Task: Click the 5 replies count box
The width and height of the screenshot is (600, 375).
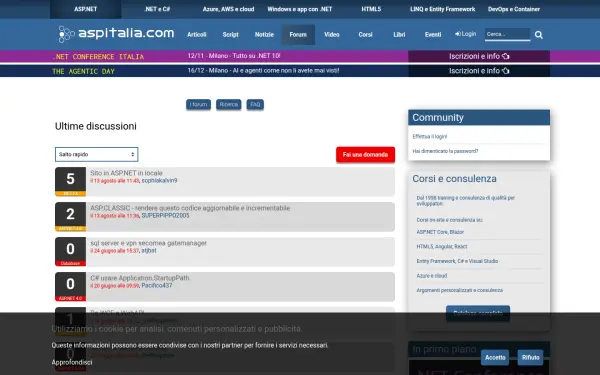Action: (x=70, y=179)
